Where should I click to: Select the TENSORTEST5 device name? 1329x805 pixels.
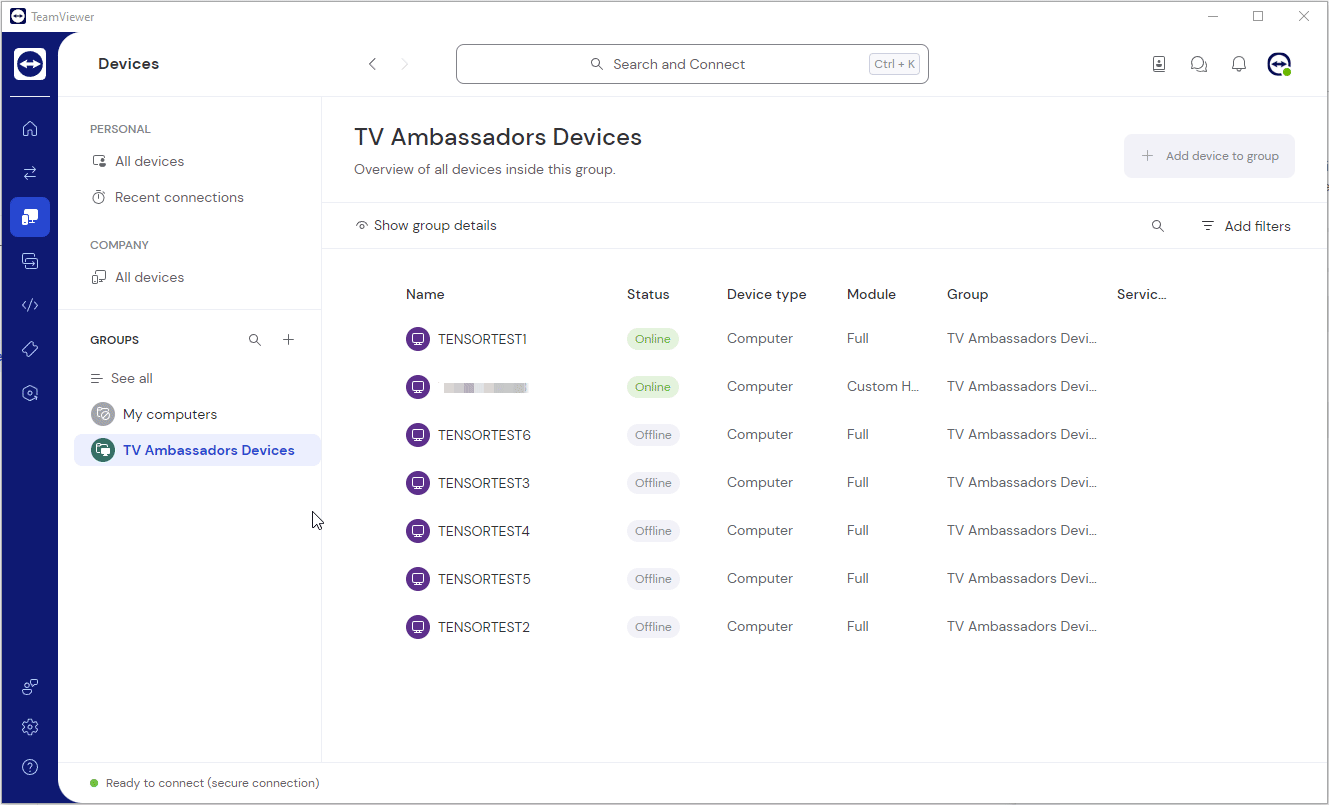484,579
